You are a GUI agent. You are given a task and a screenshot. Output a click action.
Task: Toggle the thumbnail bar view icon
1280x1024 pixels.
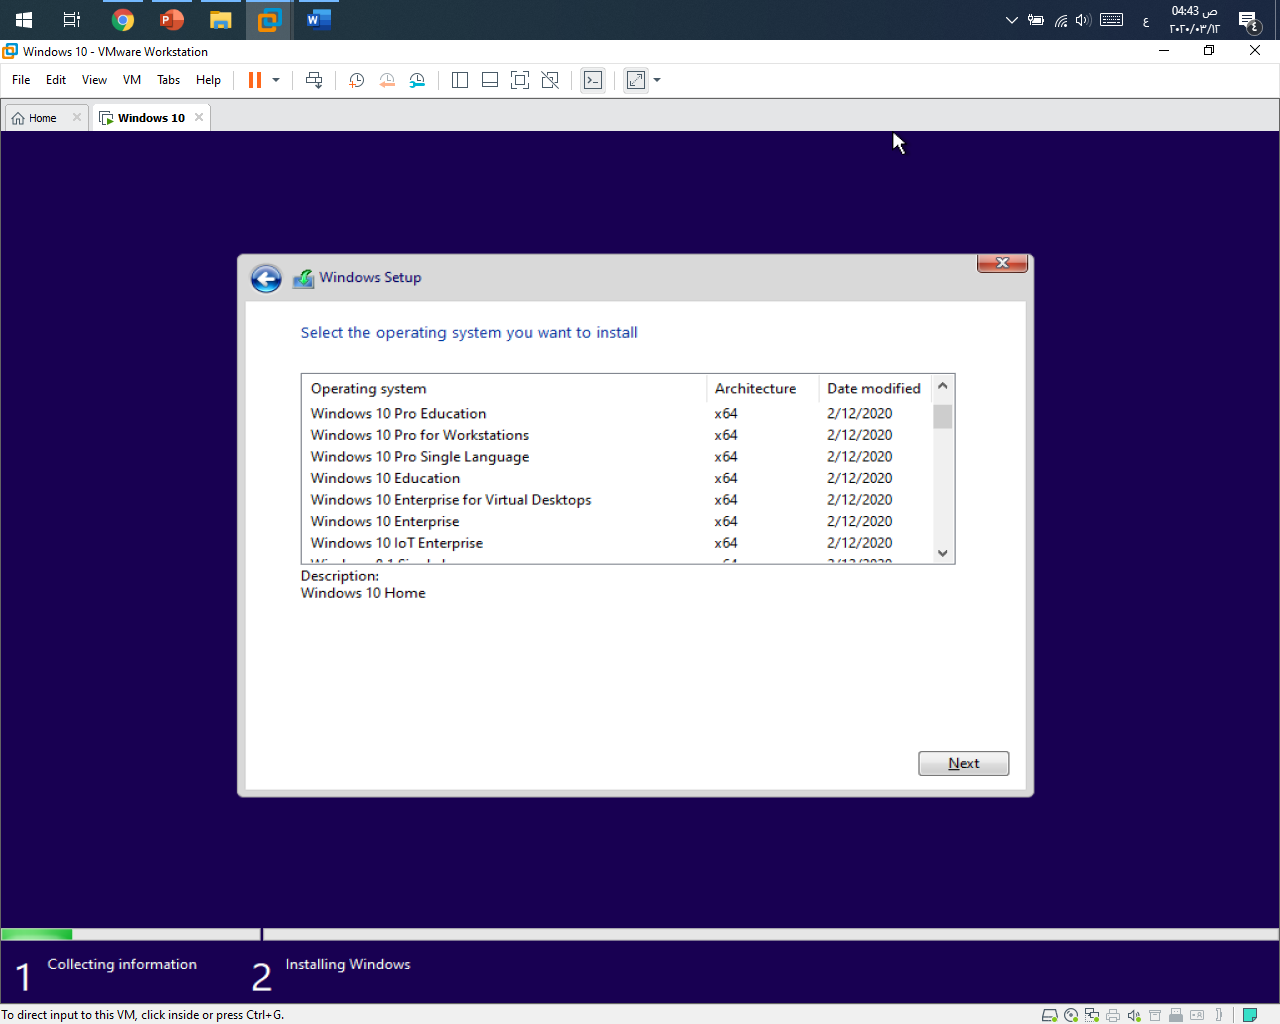(490, 80)
